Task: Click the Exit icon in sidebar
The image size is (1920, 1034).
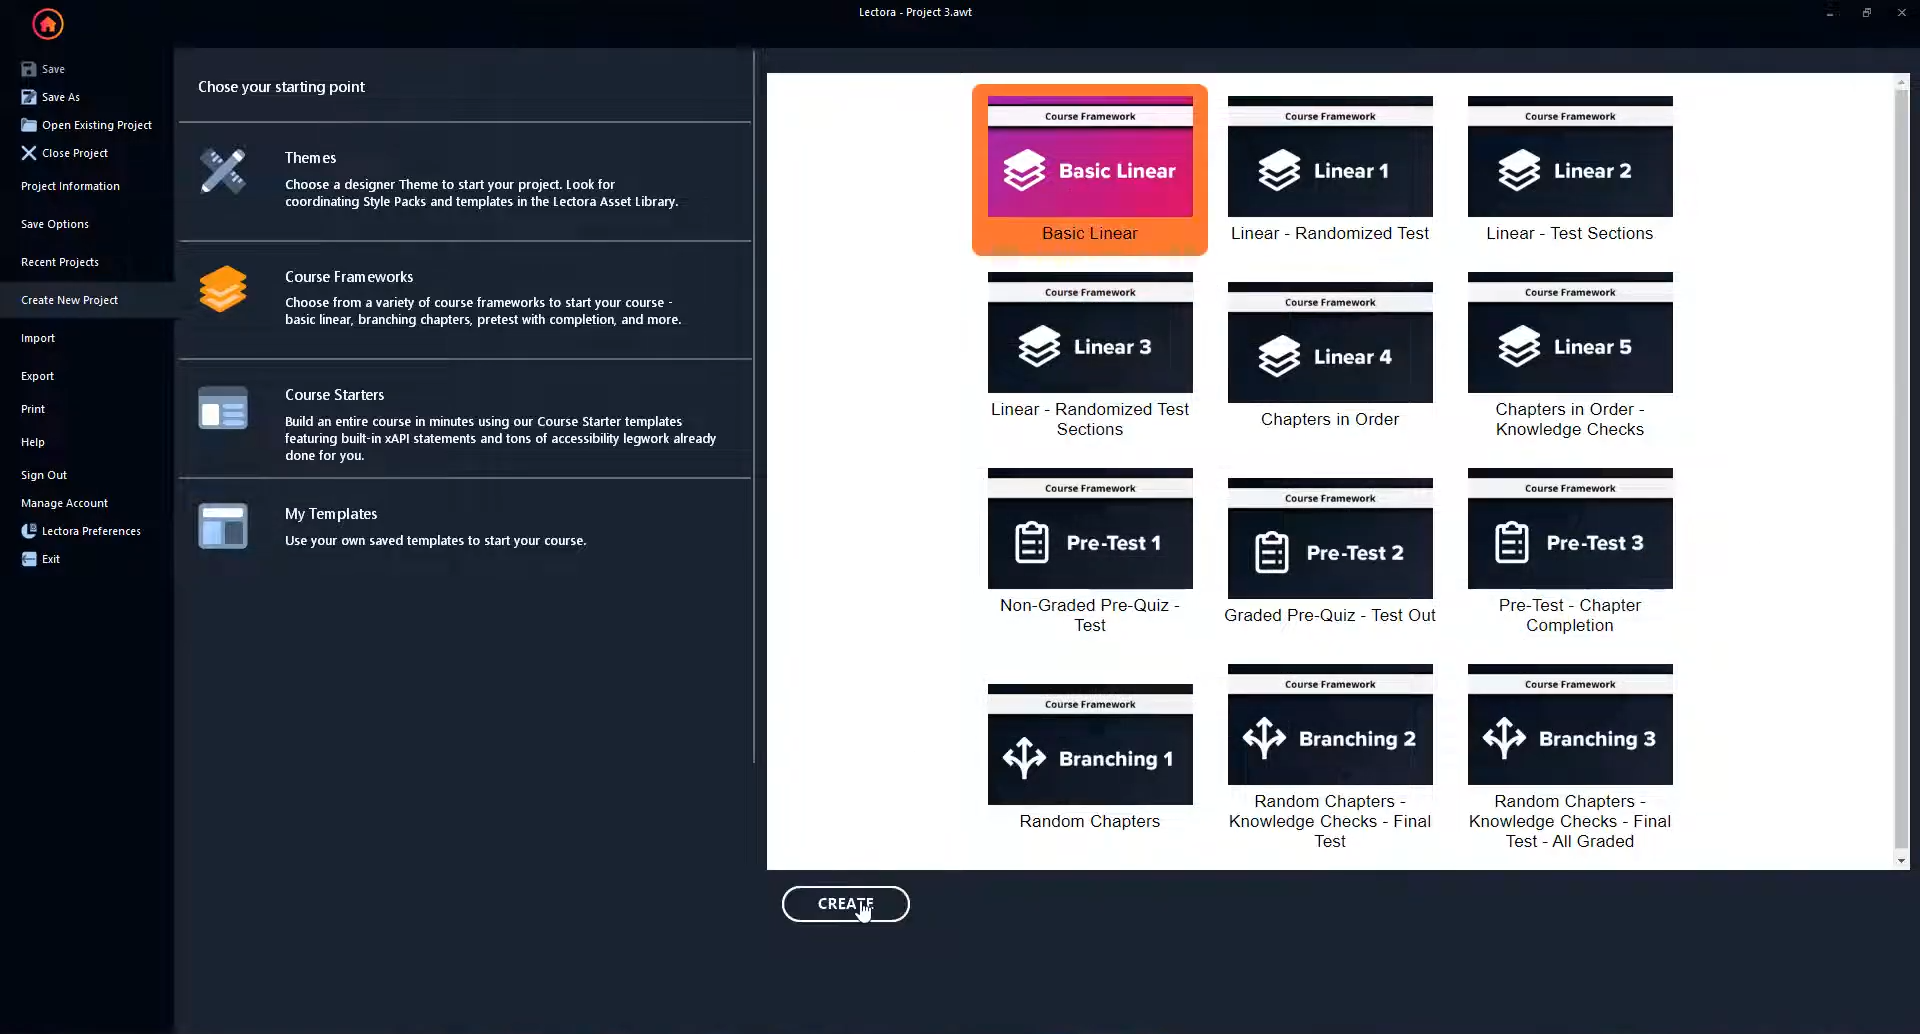Action: [29, 559]
